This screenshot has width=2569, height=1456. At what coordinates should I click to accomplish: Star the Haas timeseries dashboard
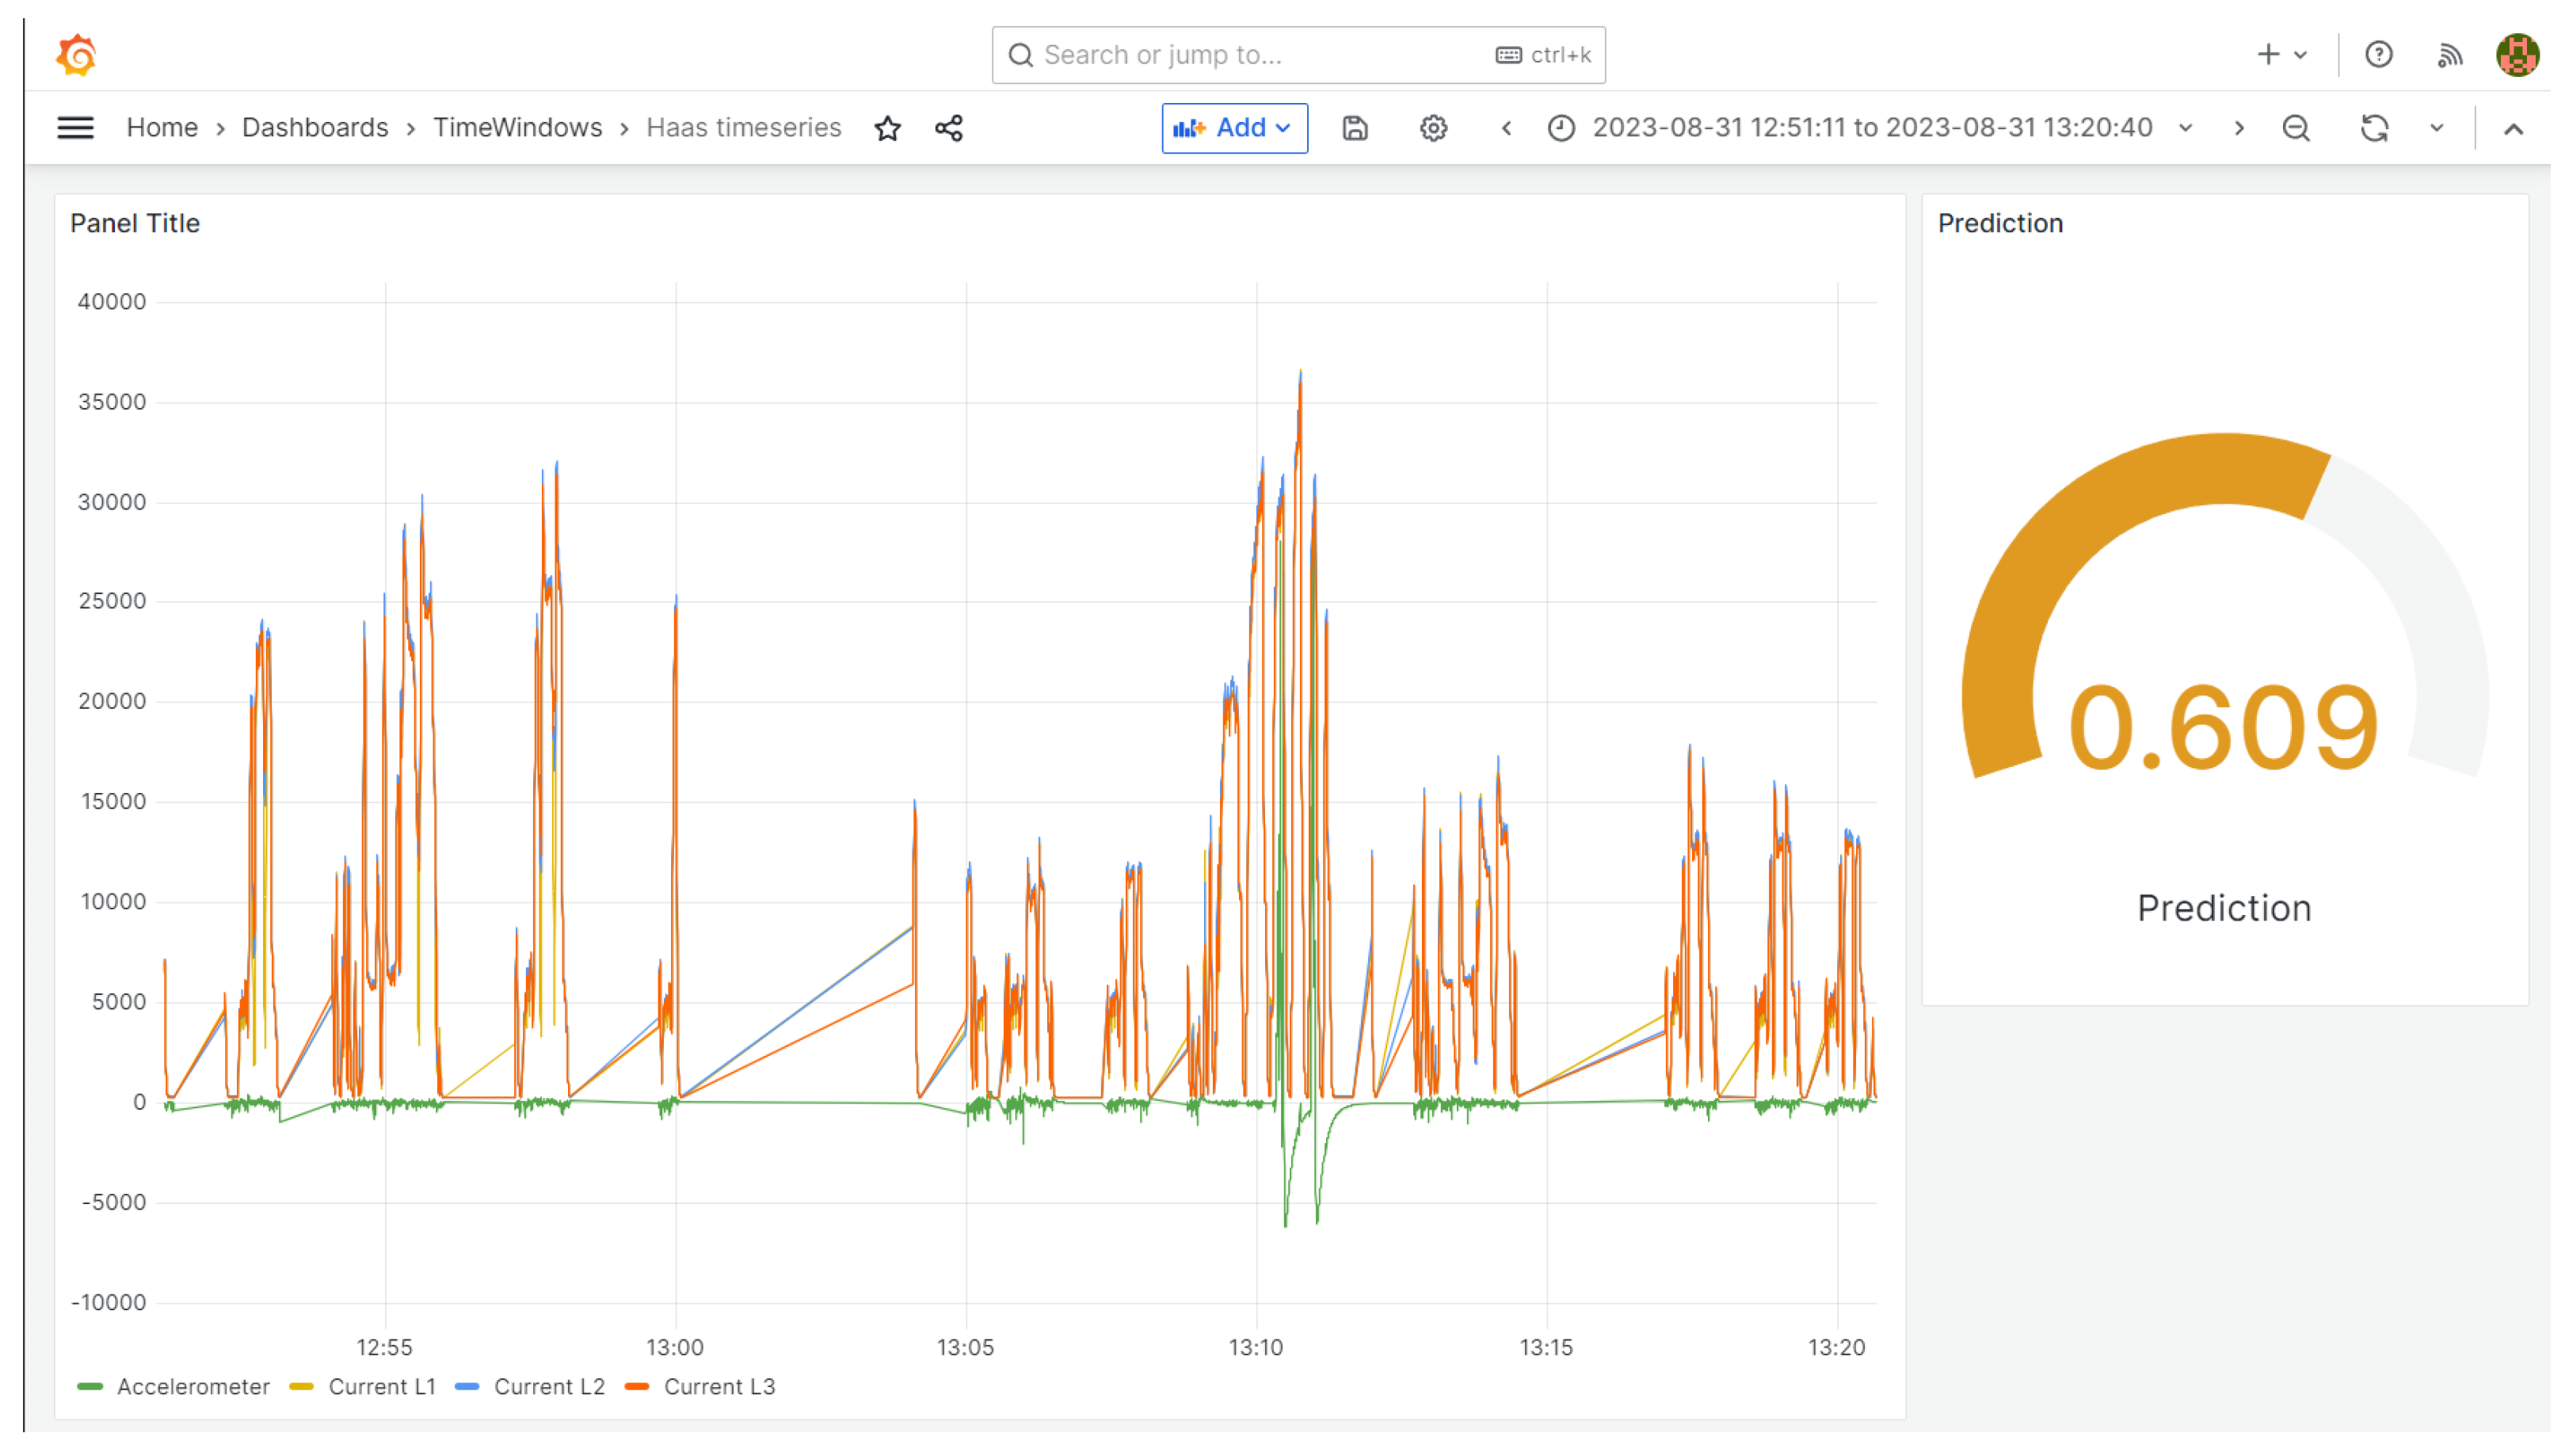(887, 129)
